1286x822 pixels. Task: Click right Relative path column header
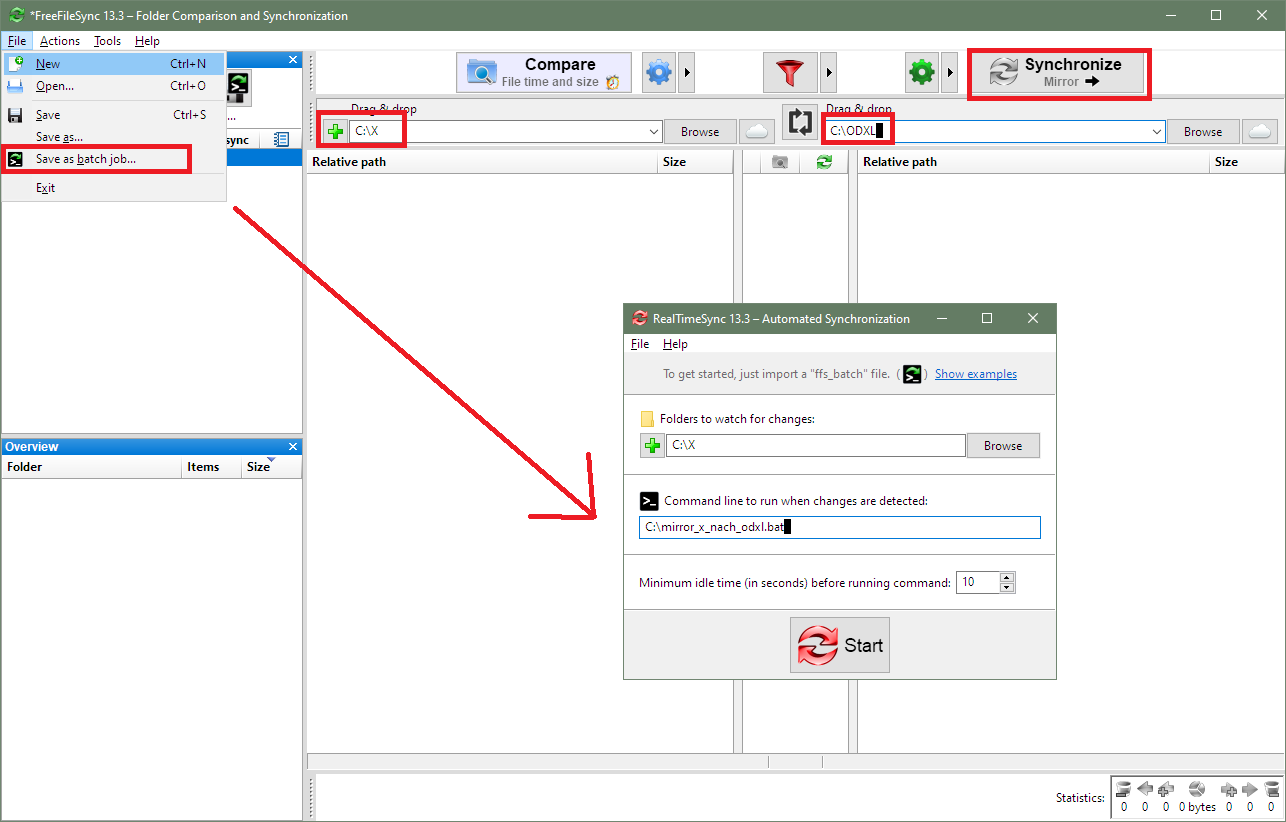[x=1033, y=162]
